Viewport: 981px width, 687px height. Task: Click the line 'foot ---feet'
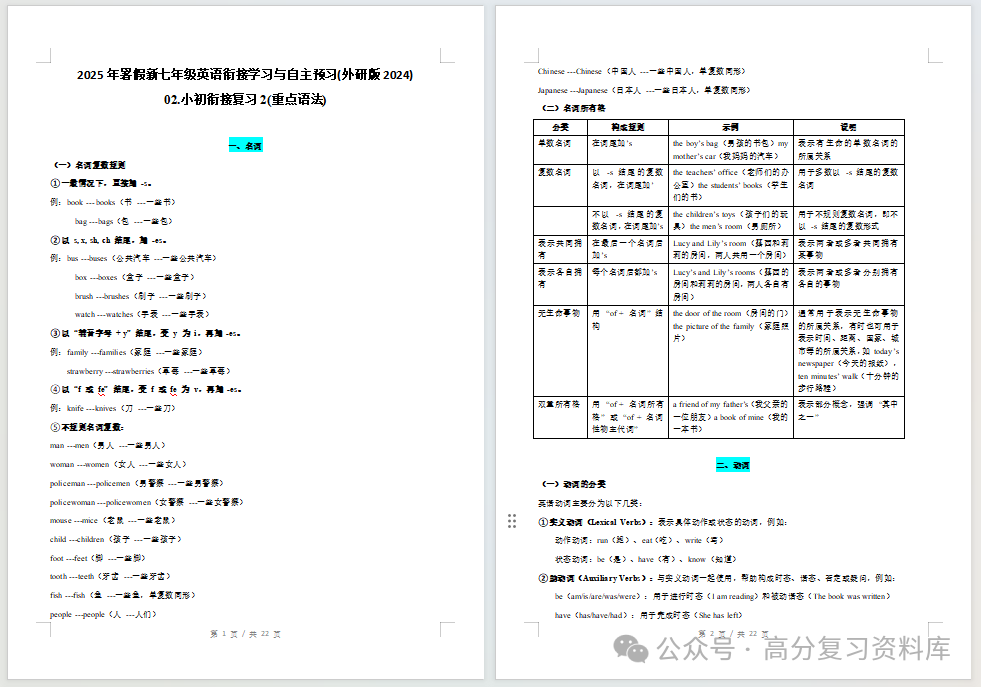pos(98,558)
